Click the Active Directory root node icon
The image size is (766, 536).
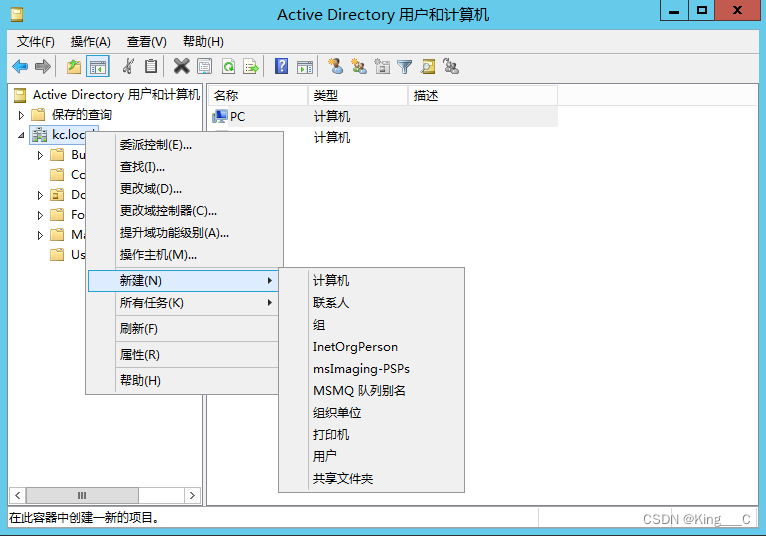point(20,95)
